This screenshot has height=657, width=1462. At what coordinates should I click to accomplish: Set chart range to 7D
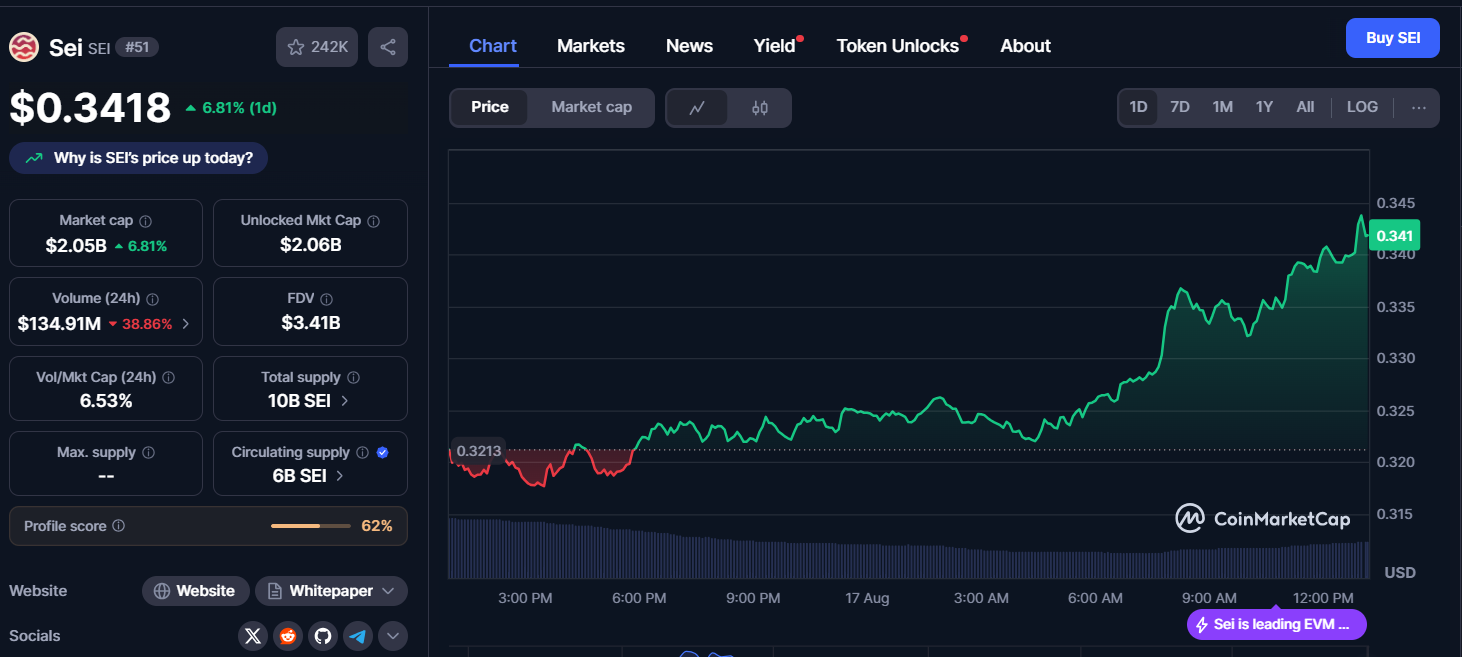click(1180, 108)
